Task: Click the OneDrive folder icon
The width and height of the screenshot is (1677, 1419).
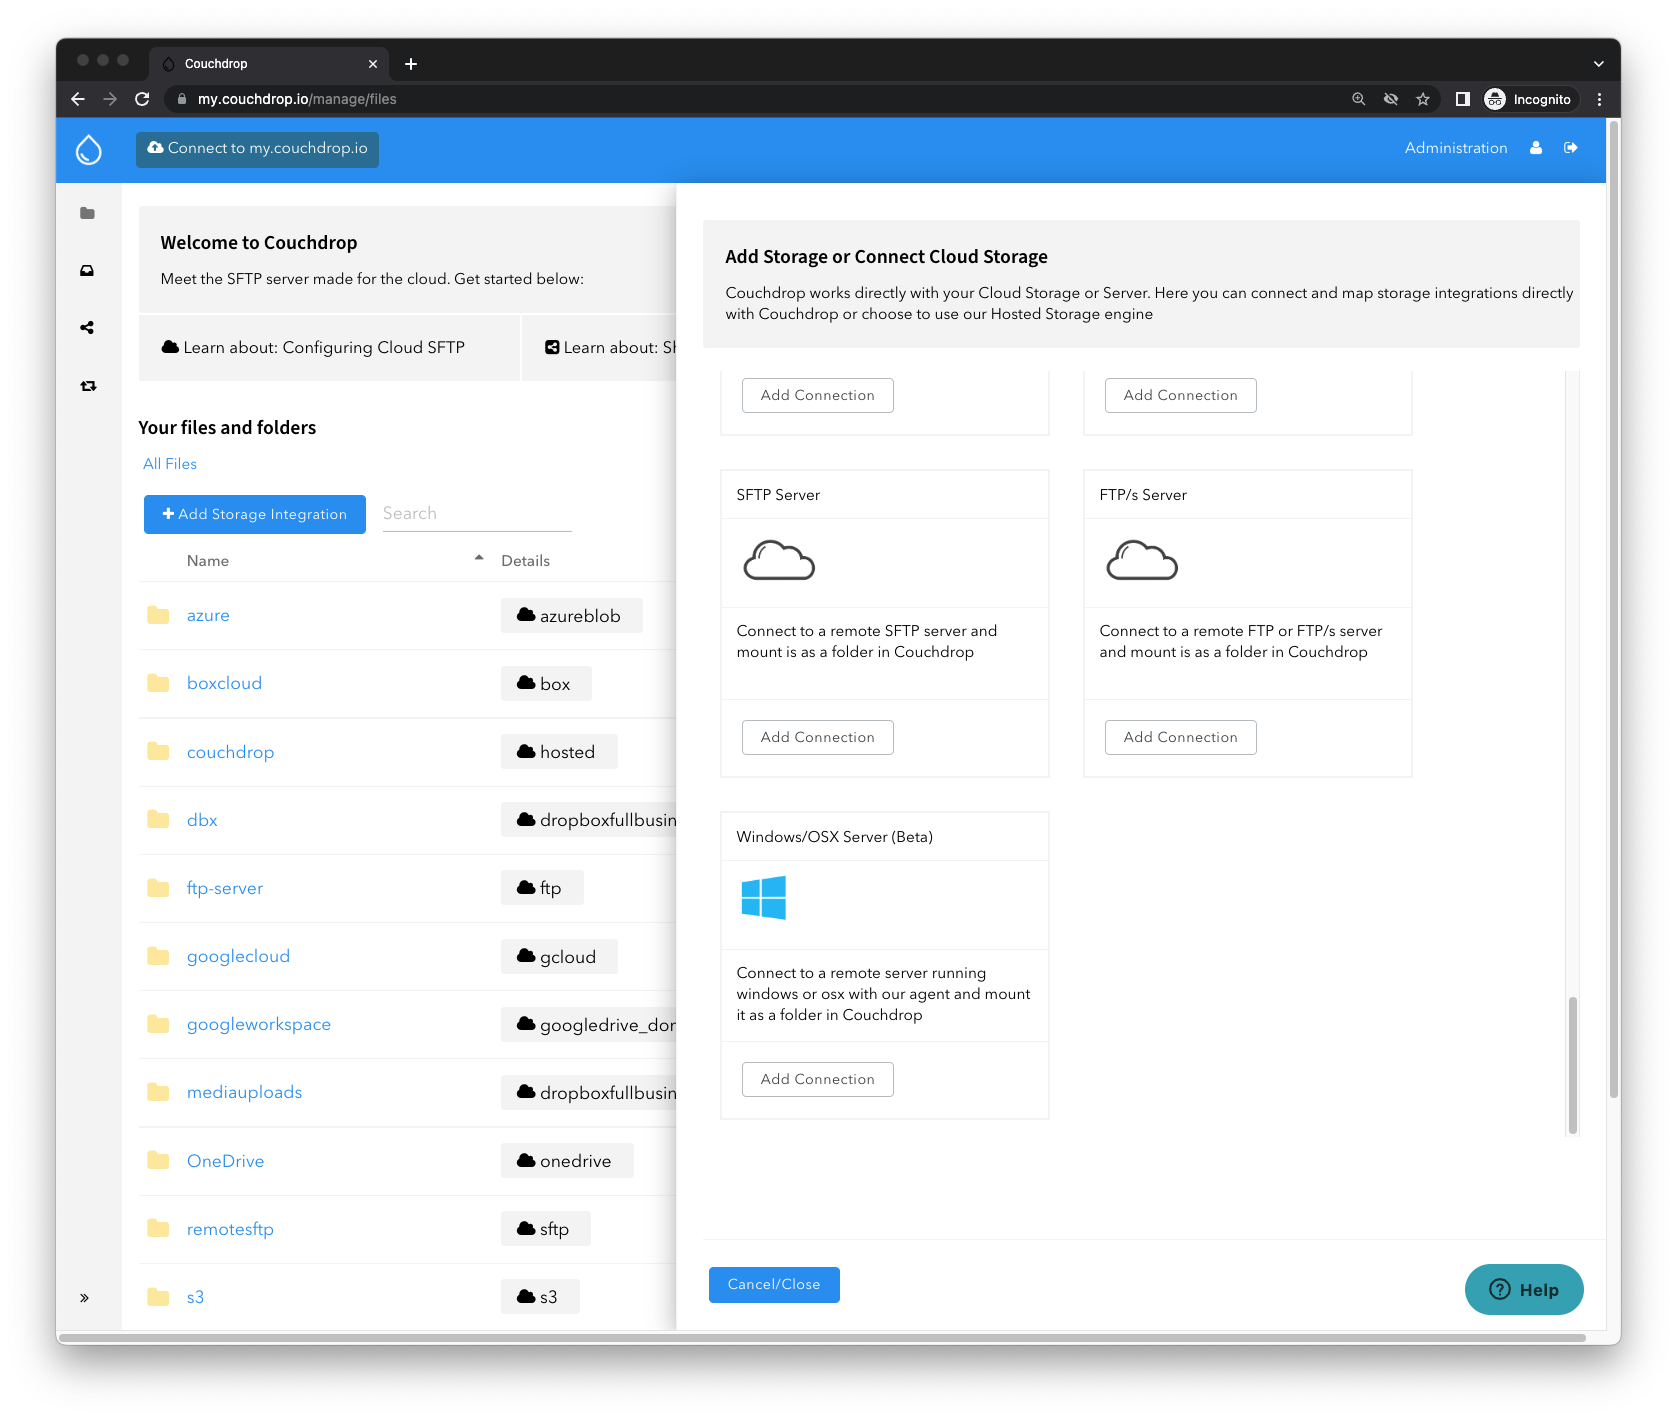Action: pos(158,1160)
